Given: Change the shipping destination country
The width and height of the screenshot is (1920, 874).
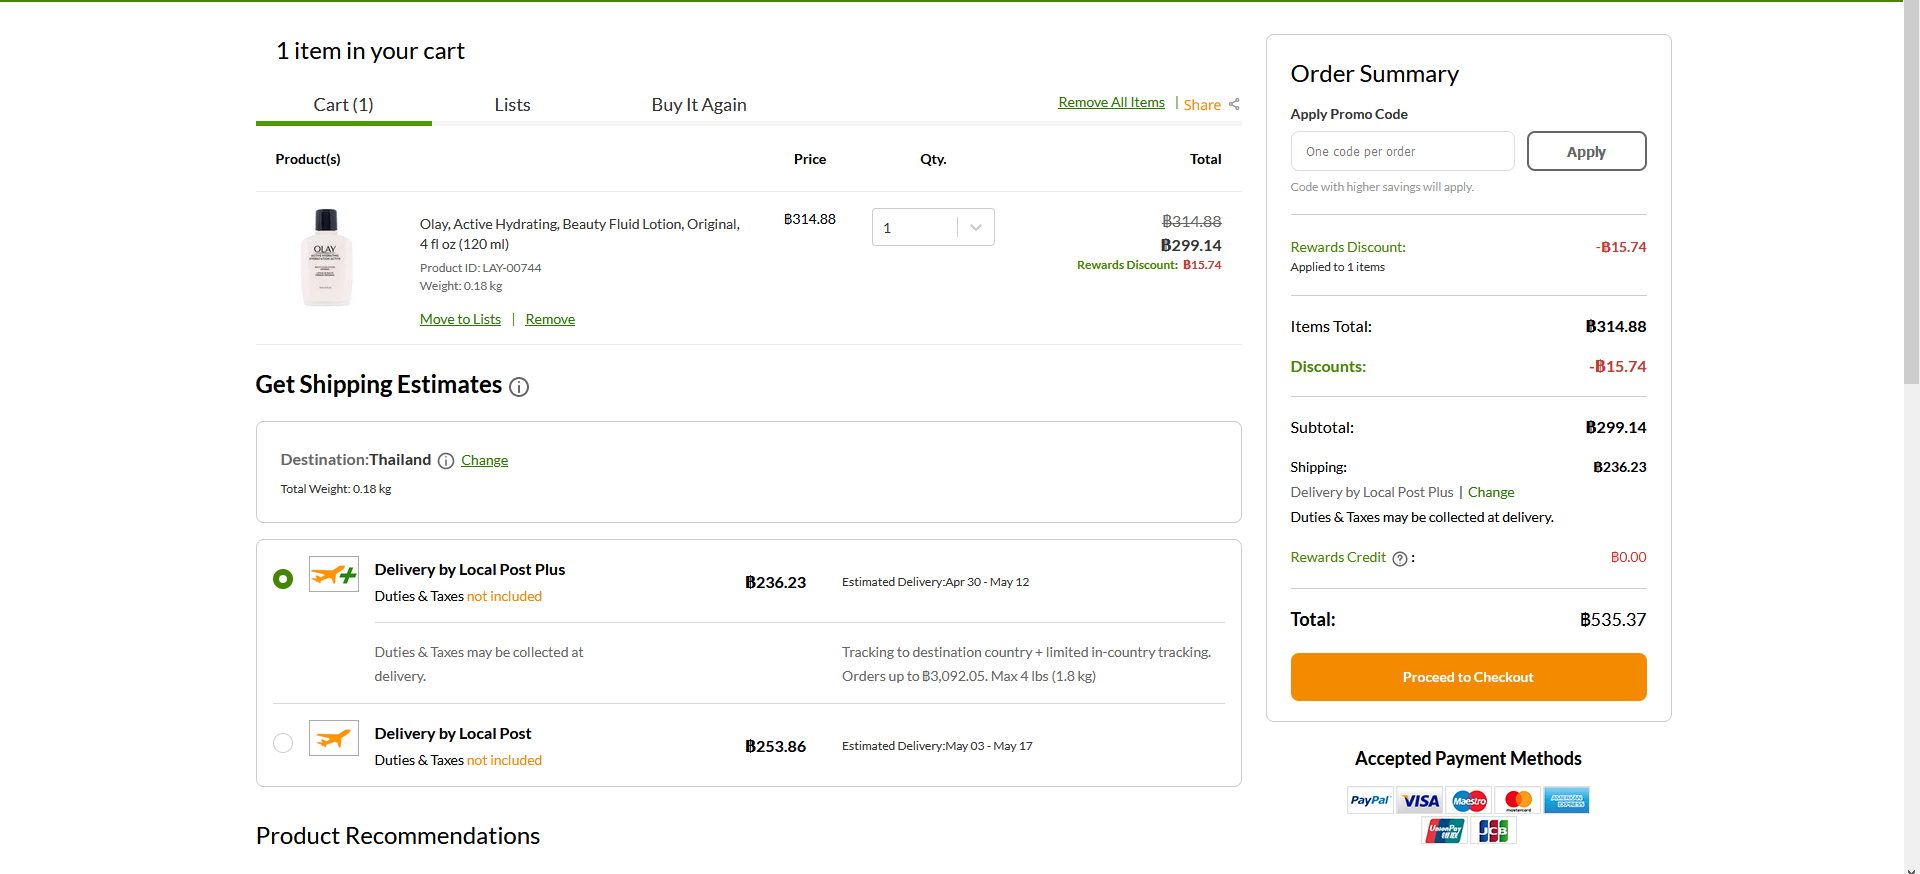Looking at the screenshot, I should (484, 461).
